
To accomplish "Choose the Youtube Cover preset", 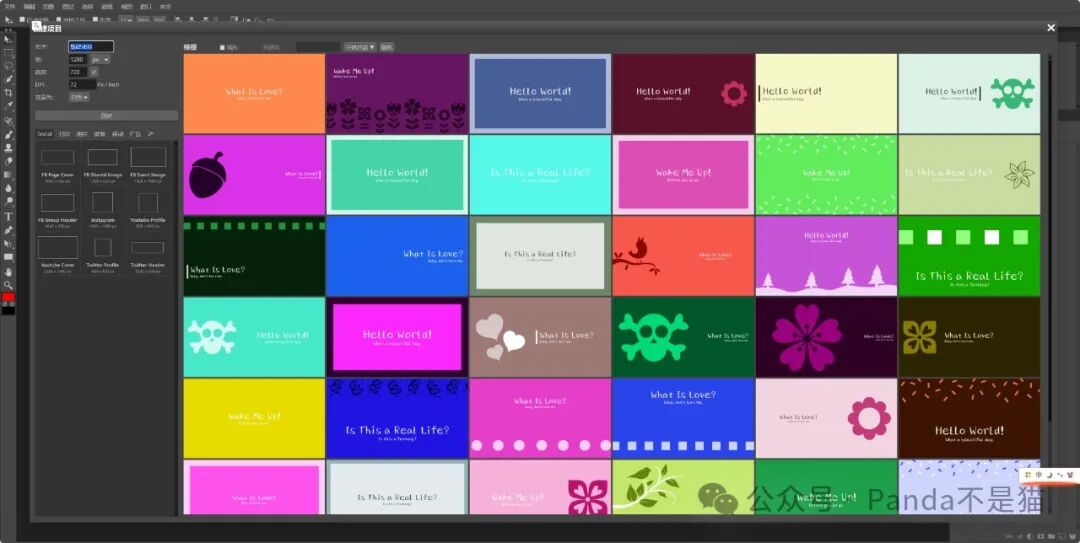I will click(x=58, y=253).
